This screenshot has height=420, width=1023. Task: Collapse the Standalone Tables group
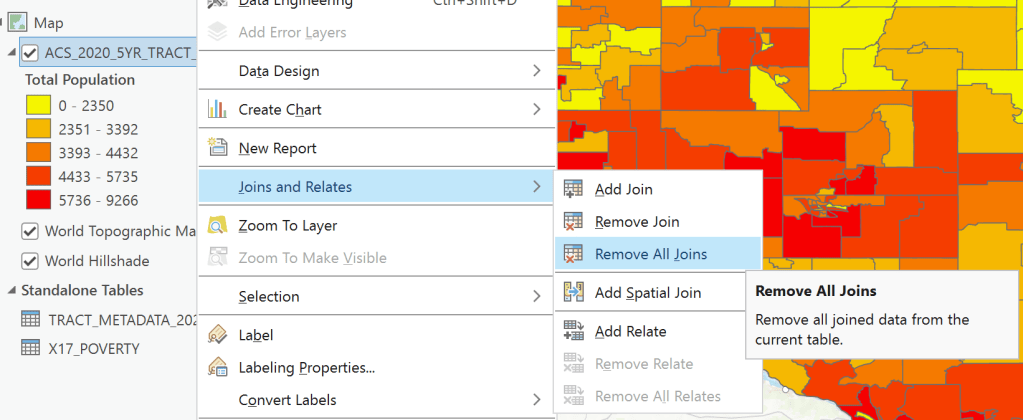point(12,290)
